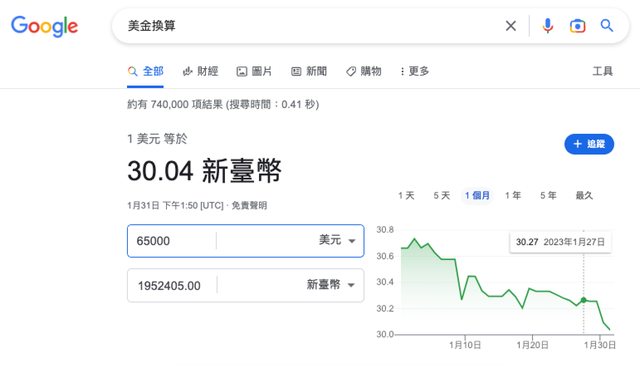Image resolution: width=640 pixels, height=366 pixels.
Task: Open the 免責聲明 disclaimer link
Action: (249, 205)
